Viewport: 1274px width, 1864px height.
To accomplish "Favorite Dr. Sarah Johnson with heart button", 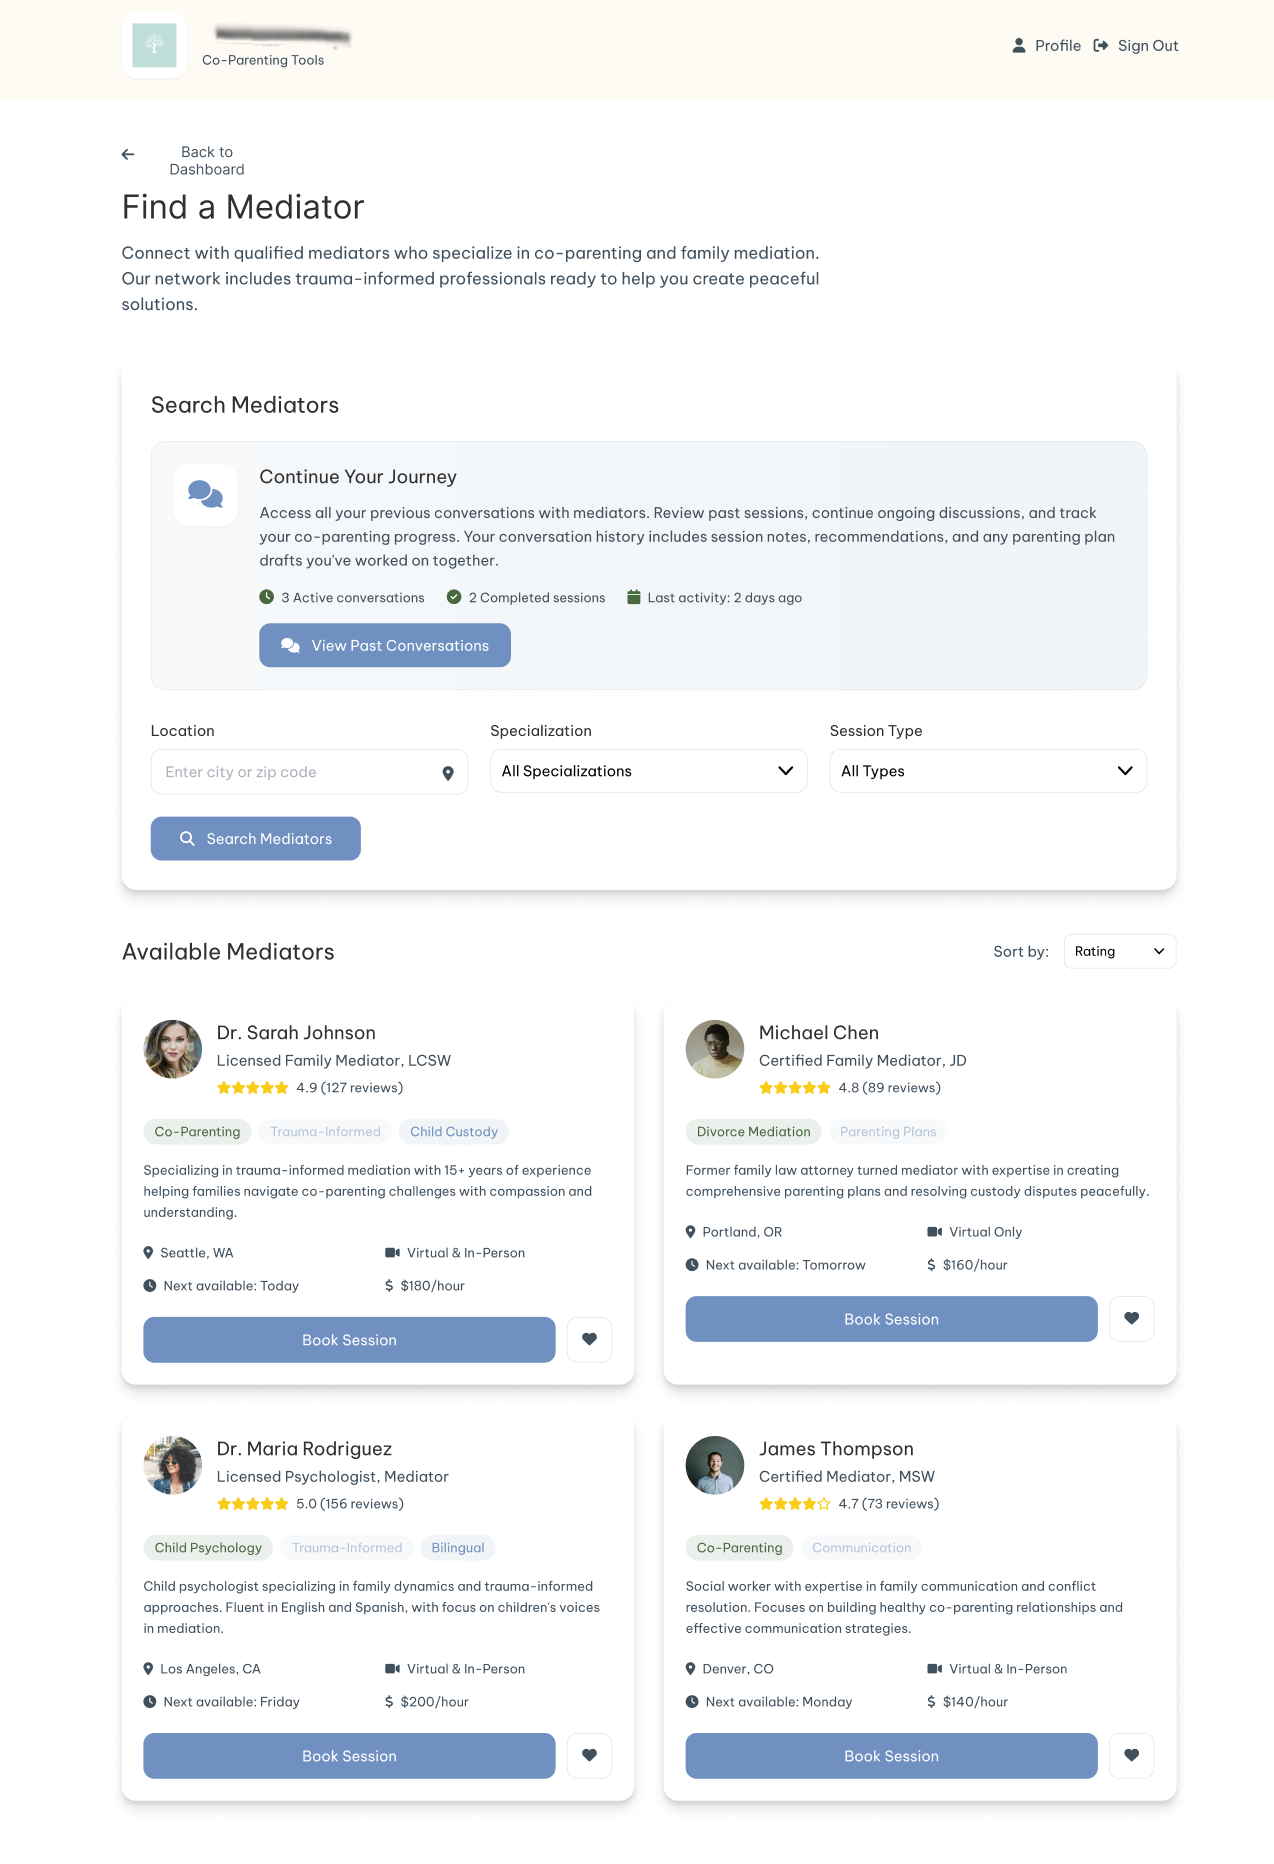I will (589, 1340).
